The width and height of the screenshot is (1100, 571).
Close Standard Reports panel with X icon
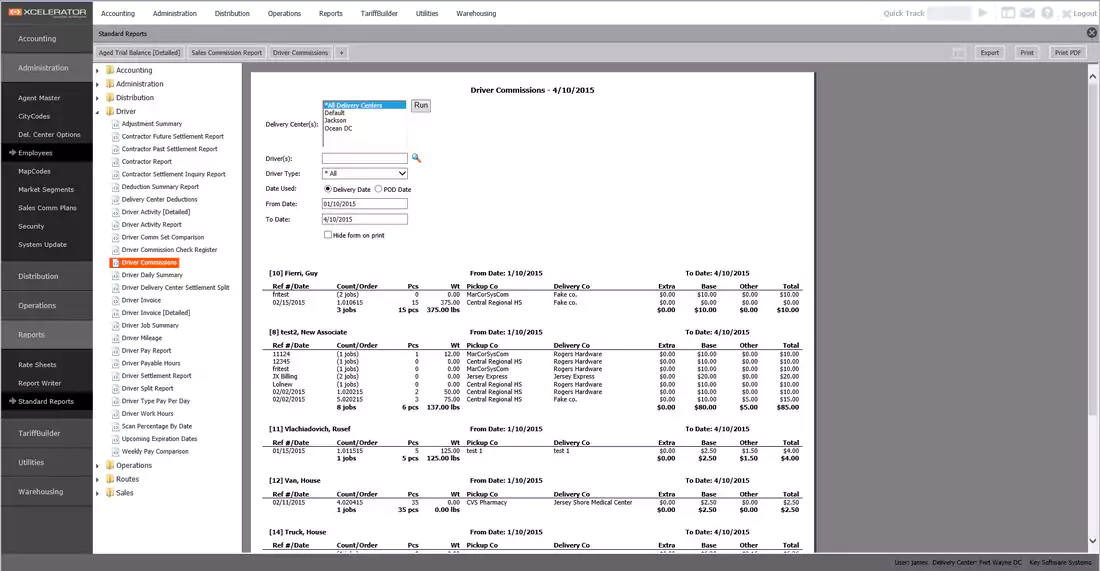1091,33
